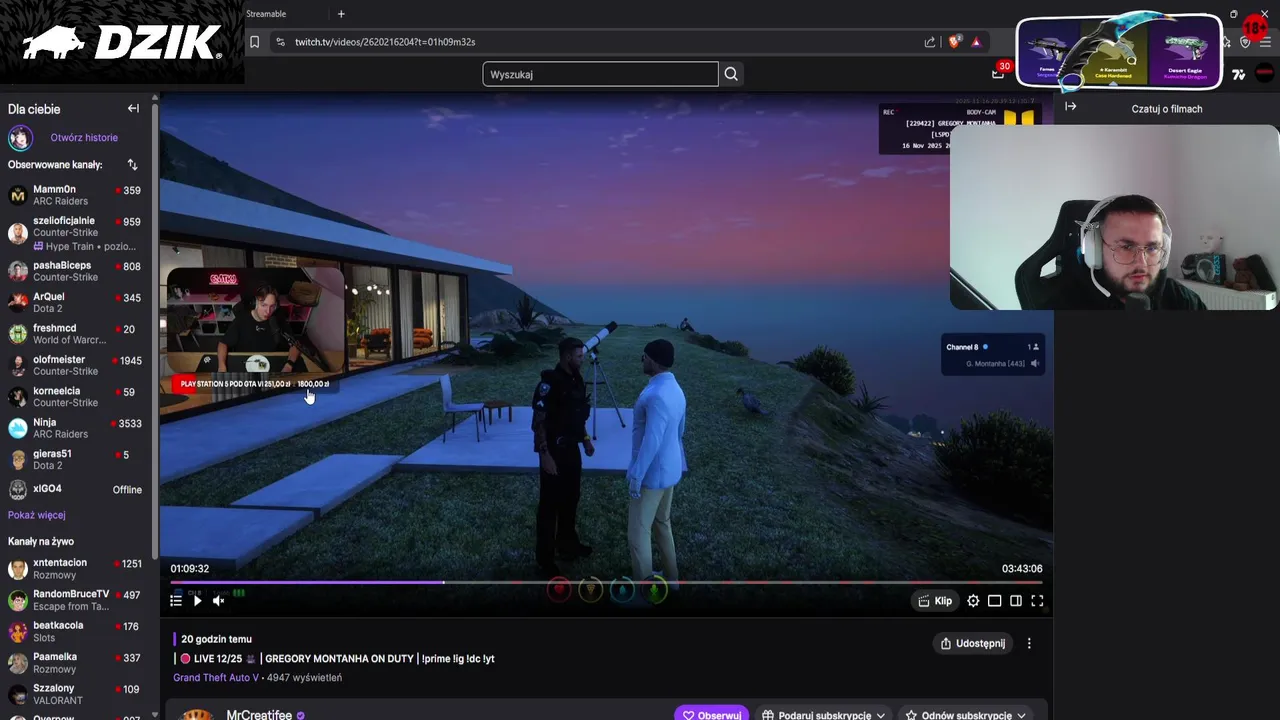
Task: Open the olofmeister channel
Action: (x=75, y=365)
